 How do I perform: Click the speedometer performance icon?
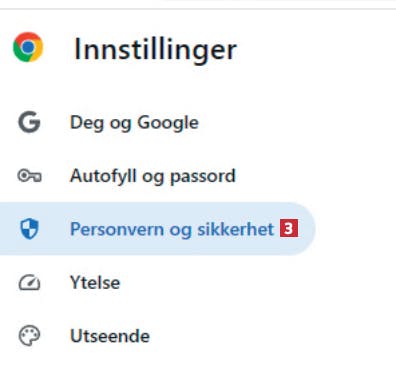click(29, 283)
